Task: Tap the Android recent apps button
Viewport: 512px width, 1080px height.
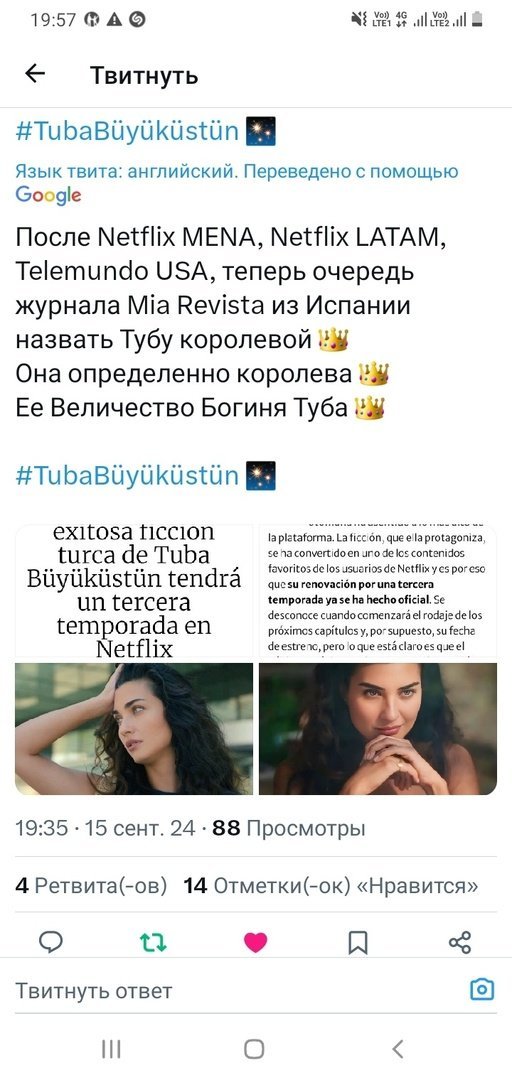Action: click(111, 1049)
